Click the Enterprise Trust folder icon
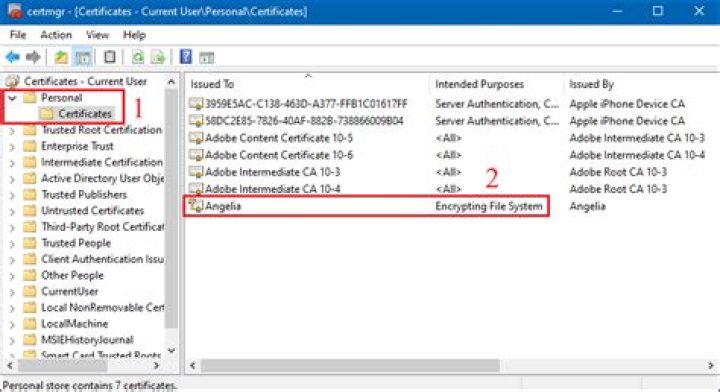This screenshot has width=720, height=392. [30, 146]
